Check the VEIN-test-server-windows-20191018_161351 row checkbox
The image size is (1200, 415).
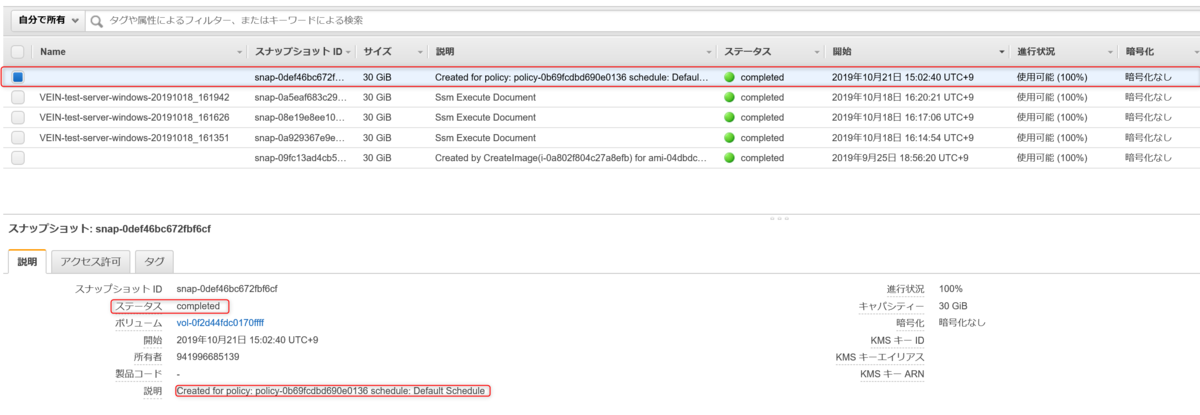click(18, 138)
